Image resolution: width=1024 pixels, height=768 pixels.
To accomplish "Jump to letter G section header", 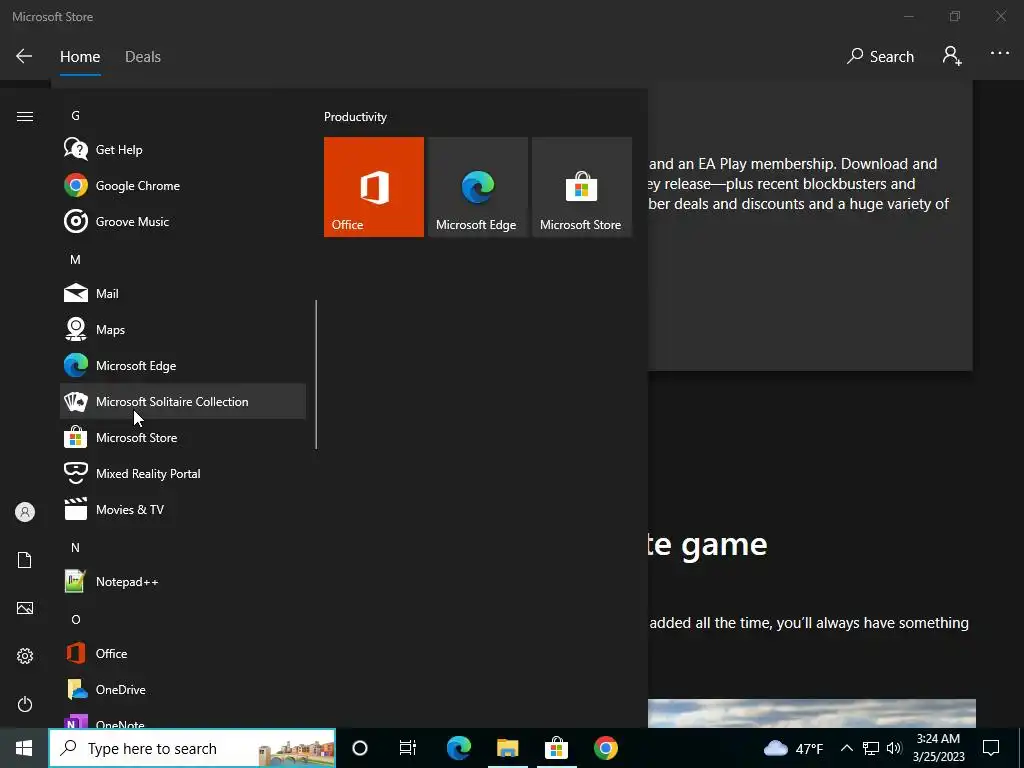I will (x=76, y=116).
